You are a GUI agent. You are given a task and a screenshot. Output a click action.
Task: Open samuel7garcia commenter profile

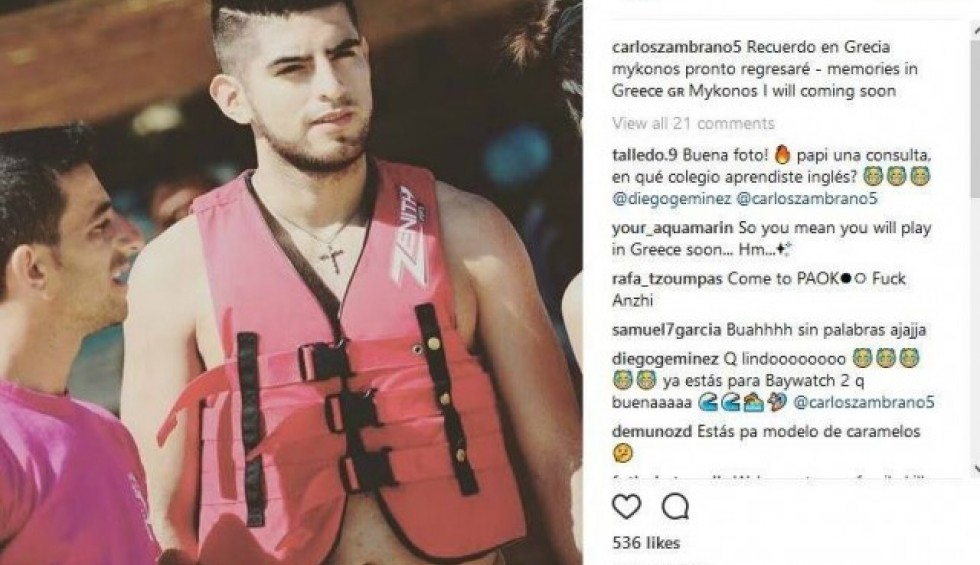tap(666, 329)
